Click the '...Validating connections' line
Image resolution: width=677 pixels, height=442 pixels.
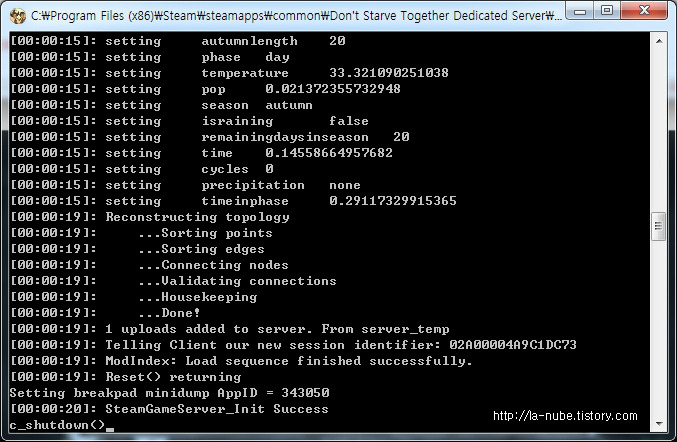(x=173, y=281)
